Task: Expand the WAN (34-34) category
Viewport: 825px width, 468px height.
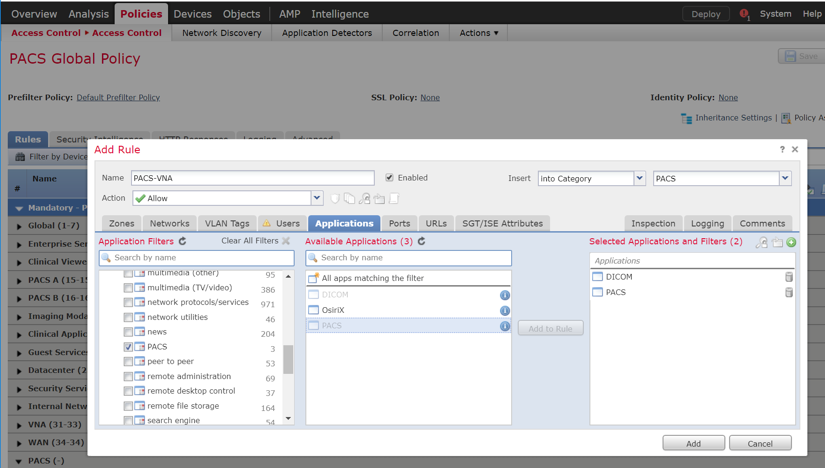Action: coord(19,443)
